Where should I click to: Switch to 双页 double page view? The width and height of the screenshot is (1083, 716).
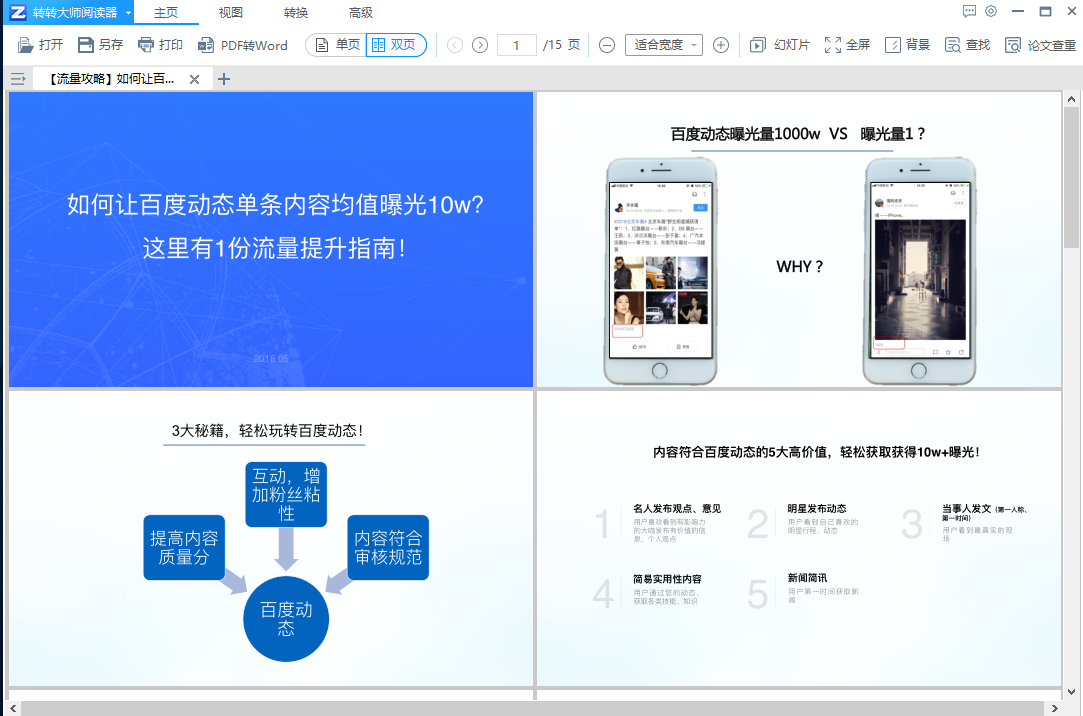point(395,45)
